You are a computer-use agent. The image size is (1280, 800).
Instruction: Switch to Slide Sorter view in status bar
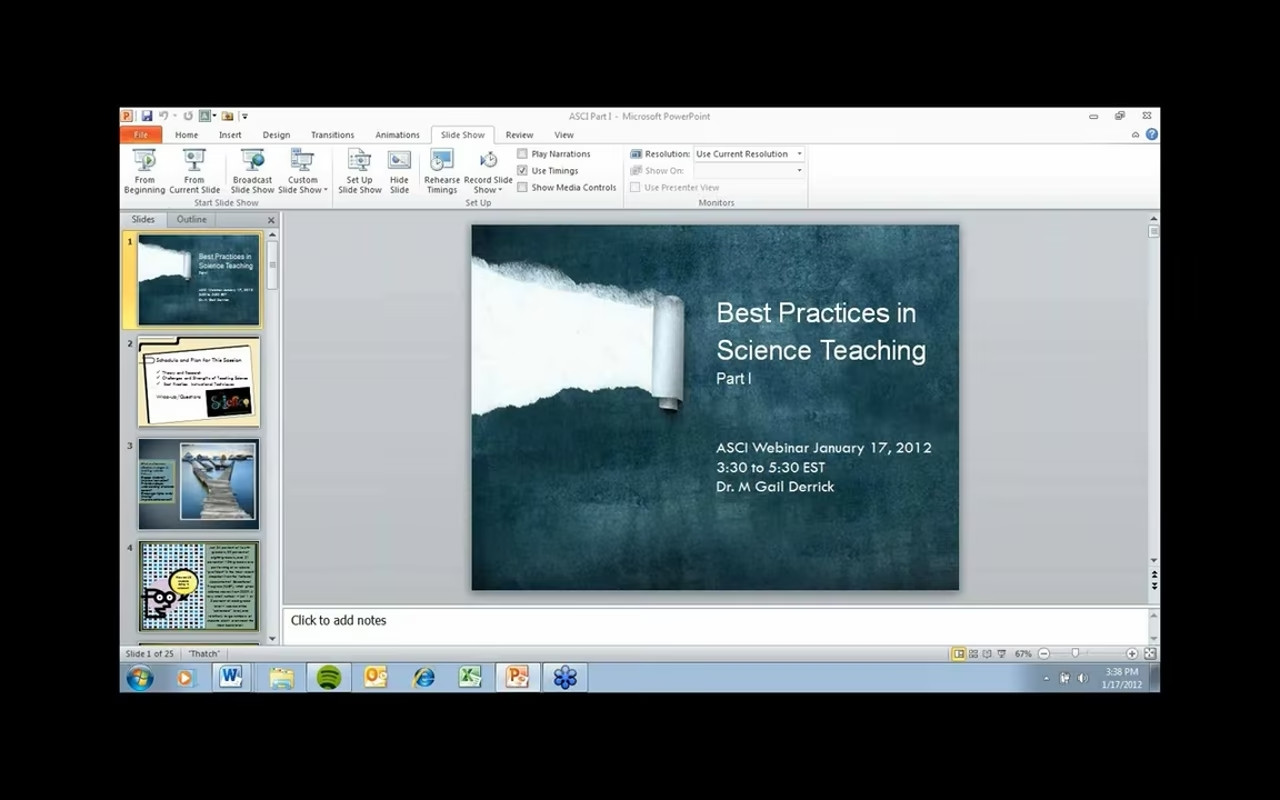tap(973, 653)
